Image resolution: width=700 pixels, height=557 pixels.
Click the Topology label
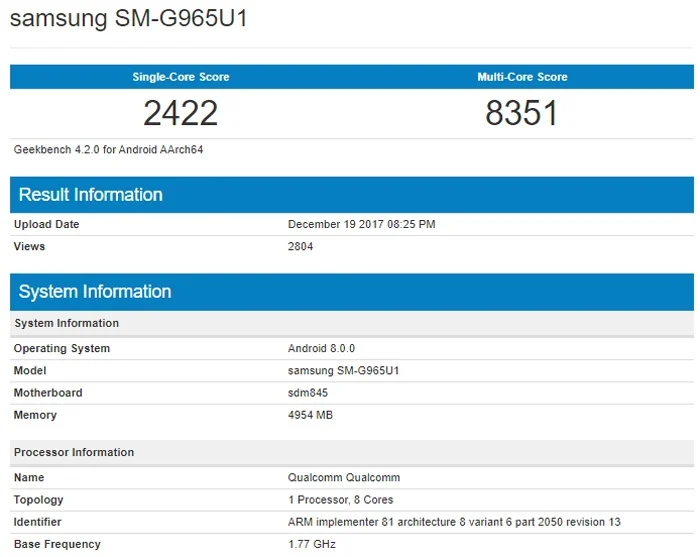tap(39, 500)
